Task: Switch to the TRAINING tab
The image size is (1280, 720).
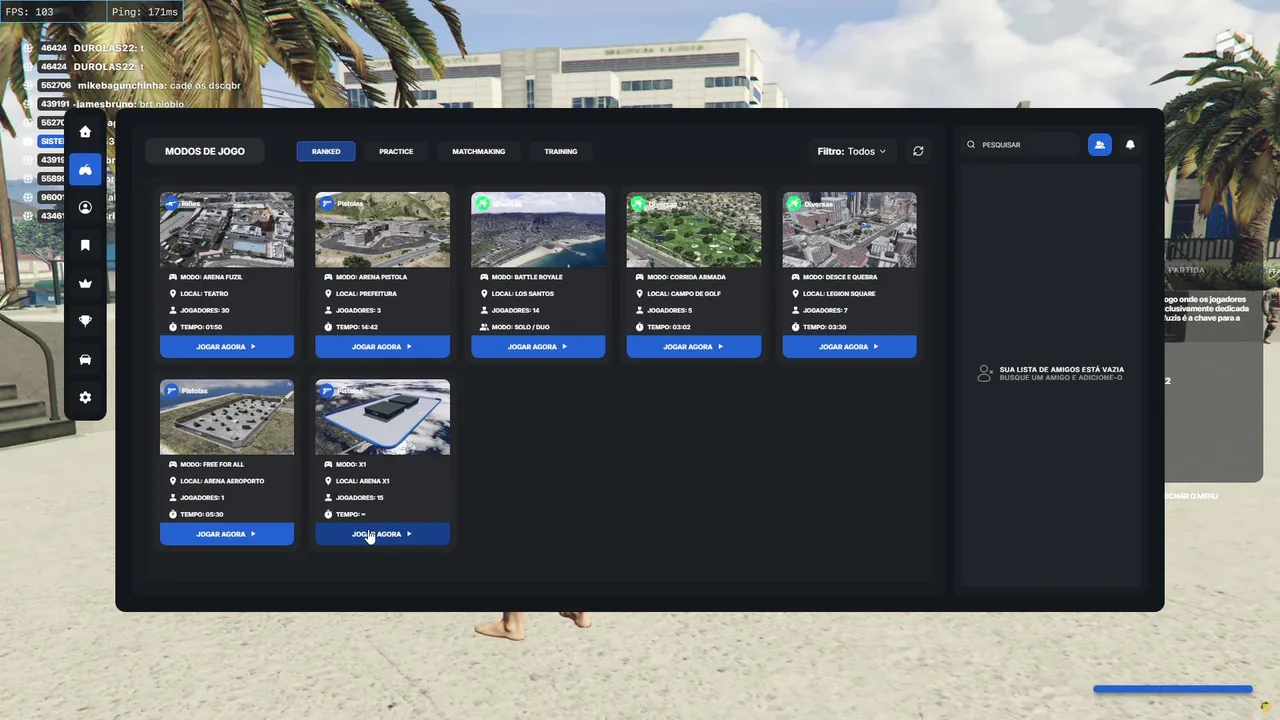Action: click(x=561, y=151)
